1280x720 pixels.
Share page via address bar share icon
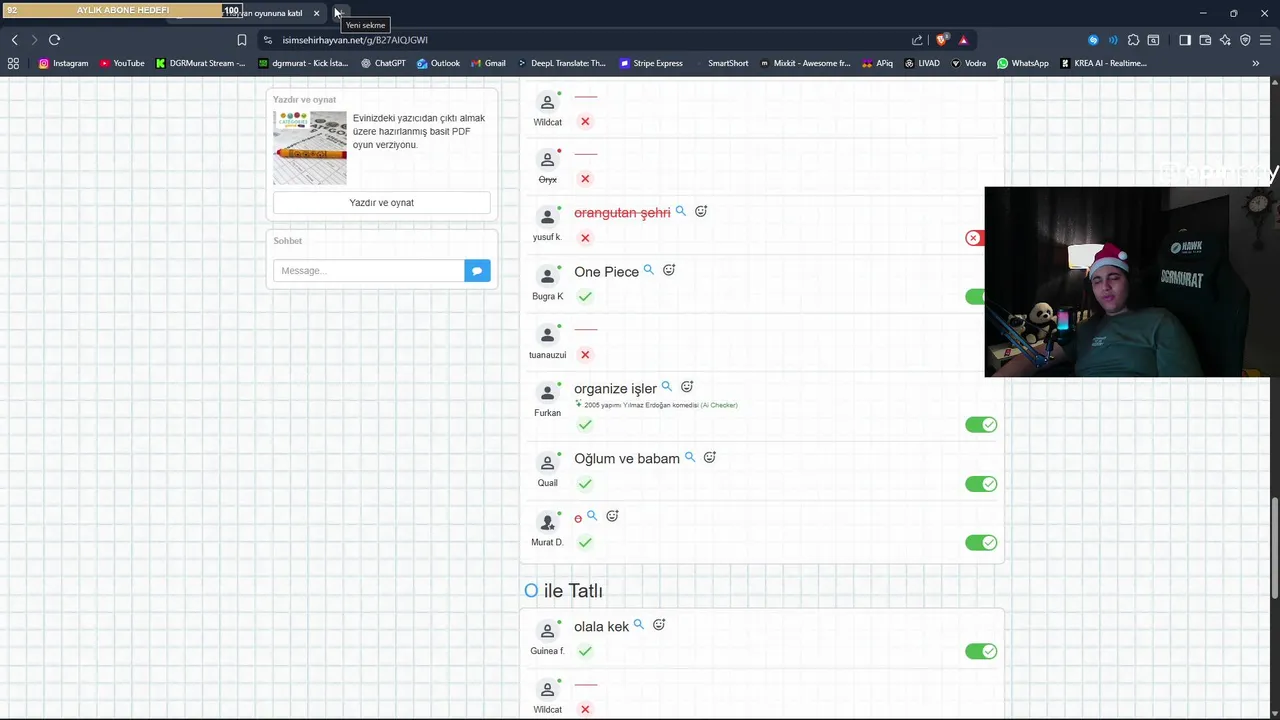[917, 40]
